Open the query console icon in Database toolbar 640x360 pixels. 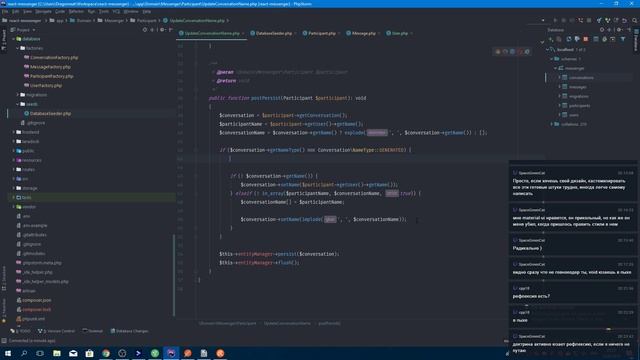point(613,39)
